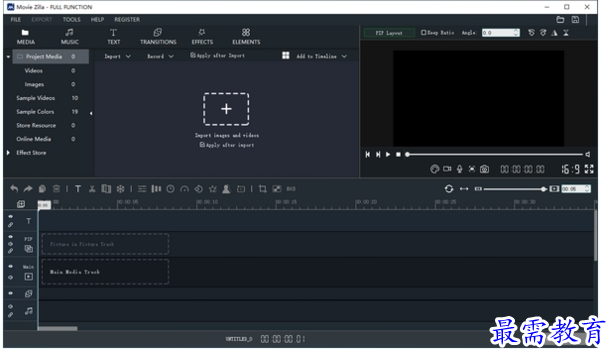Image resolution: width=614 pixels, height=363 pixels.
Task: Select the crop tool in timeline toolbar
Action: [x=262, y=189]
